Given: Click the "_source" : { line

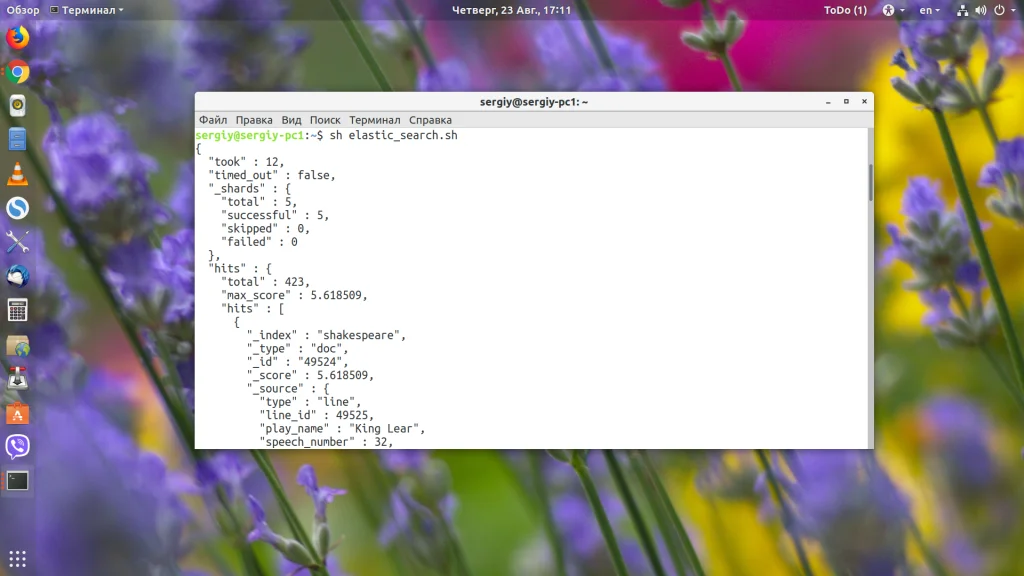Looking at the screenshot, I should tap(288, 389).
